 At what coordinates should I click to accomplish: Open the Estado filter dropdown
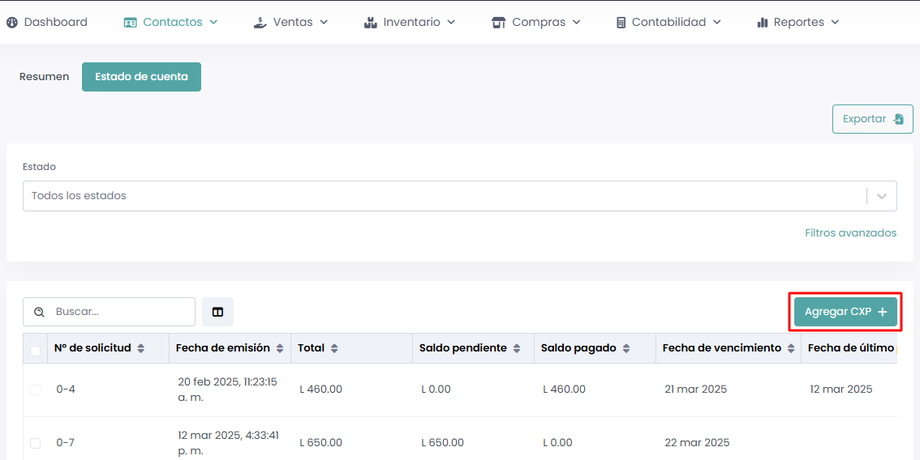(881, 196)
